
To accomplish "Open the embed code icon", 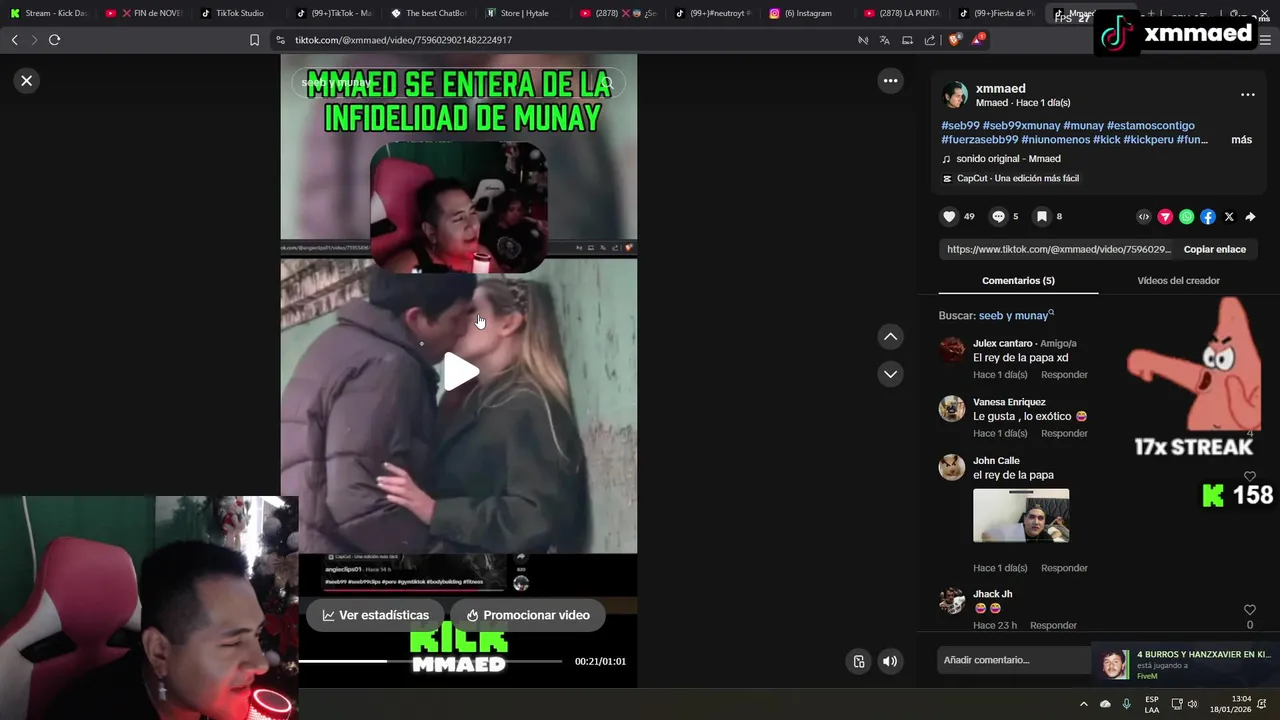I will (x=1144, y=216).
